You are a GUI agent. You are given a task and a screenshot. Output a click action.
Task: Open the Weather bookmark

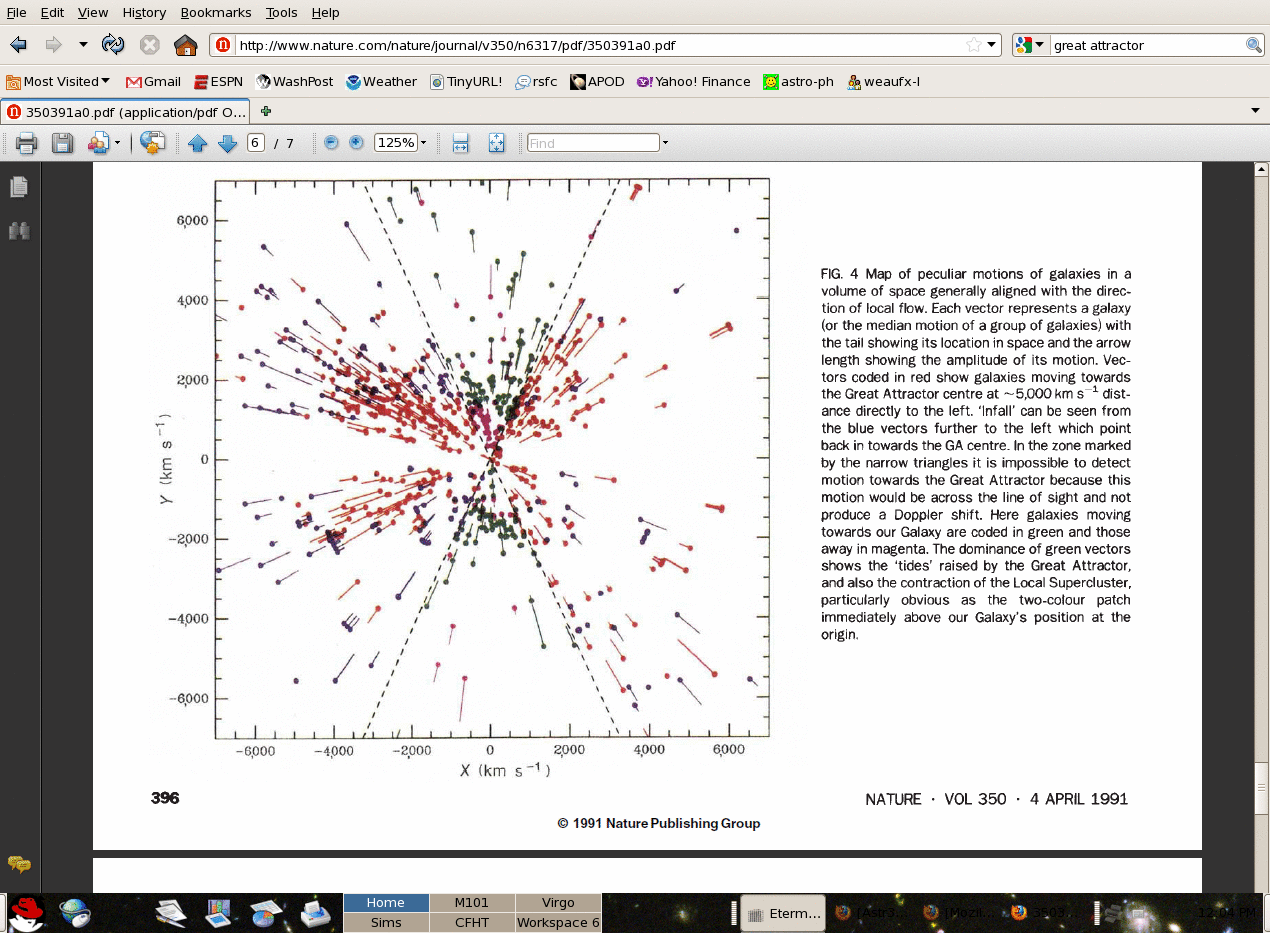[x=381, y=82]
